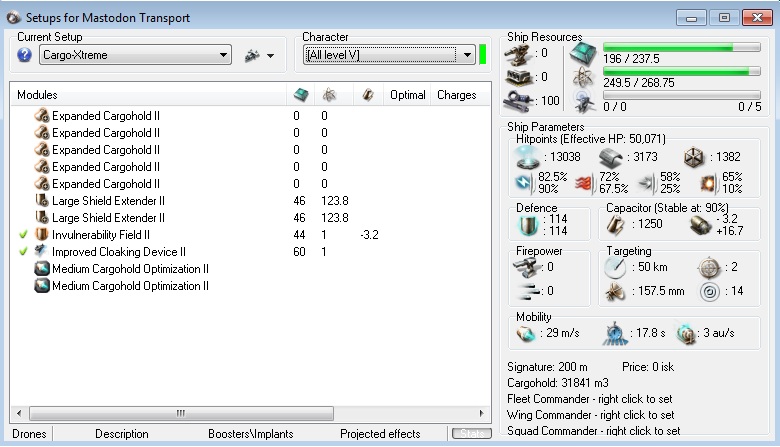Select the second Large Shield Extender II row
Screen dimensions: 780x447
pyautogui.click(x=250, y=217)
